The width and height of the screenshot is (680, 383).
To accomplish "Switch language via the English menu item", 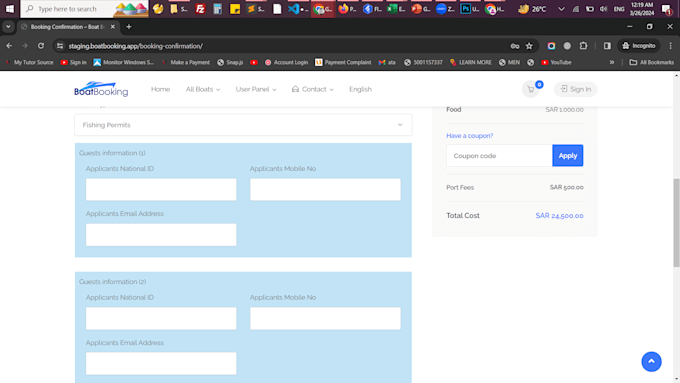I will pyautogui.click(x=360, y=89).
